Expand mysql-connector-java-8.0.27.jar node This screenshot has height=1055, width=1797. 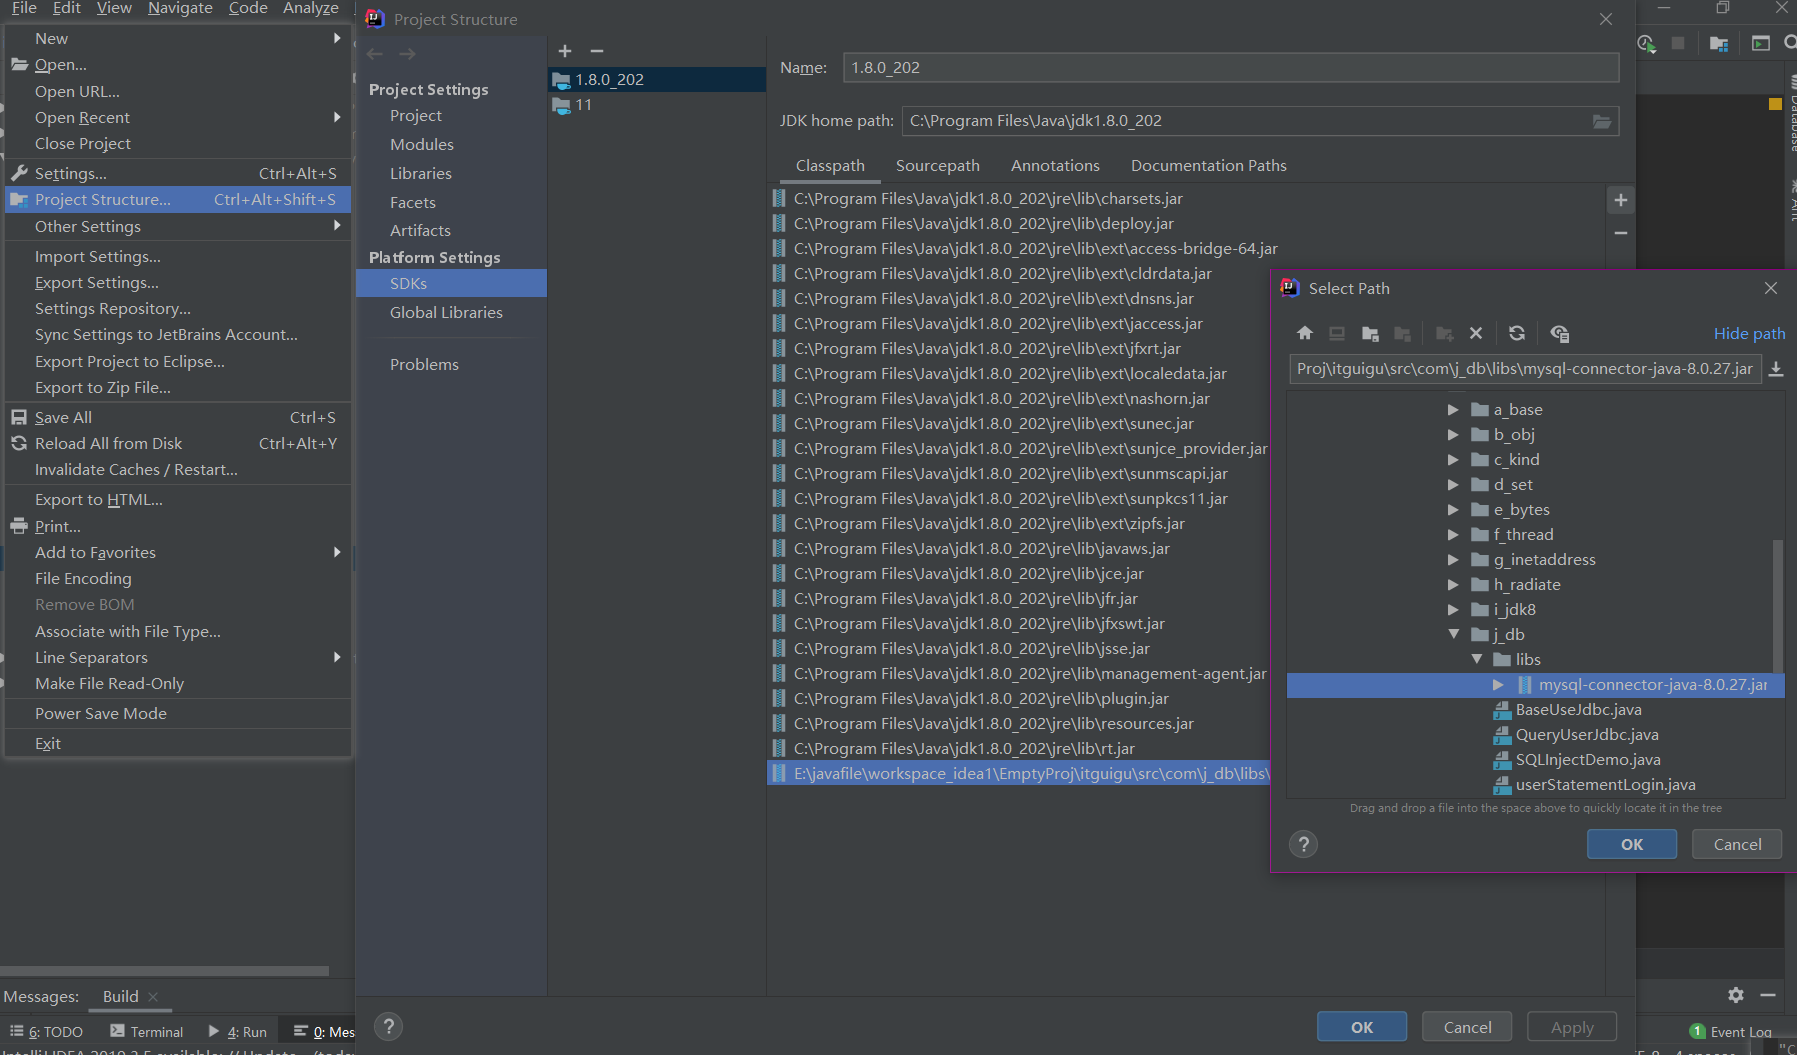tap(1498, 685)
